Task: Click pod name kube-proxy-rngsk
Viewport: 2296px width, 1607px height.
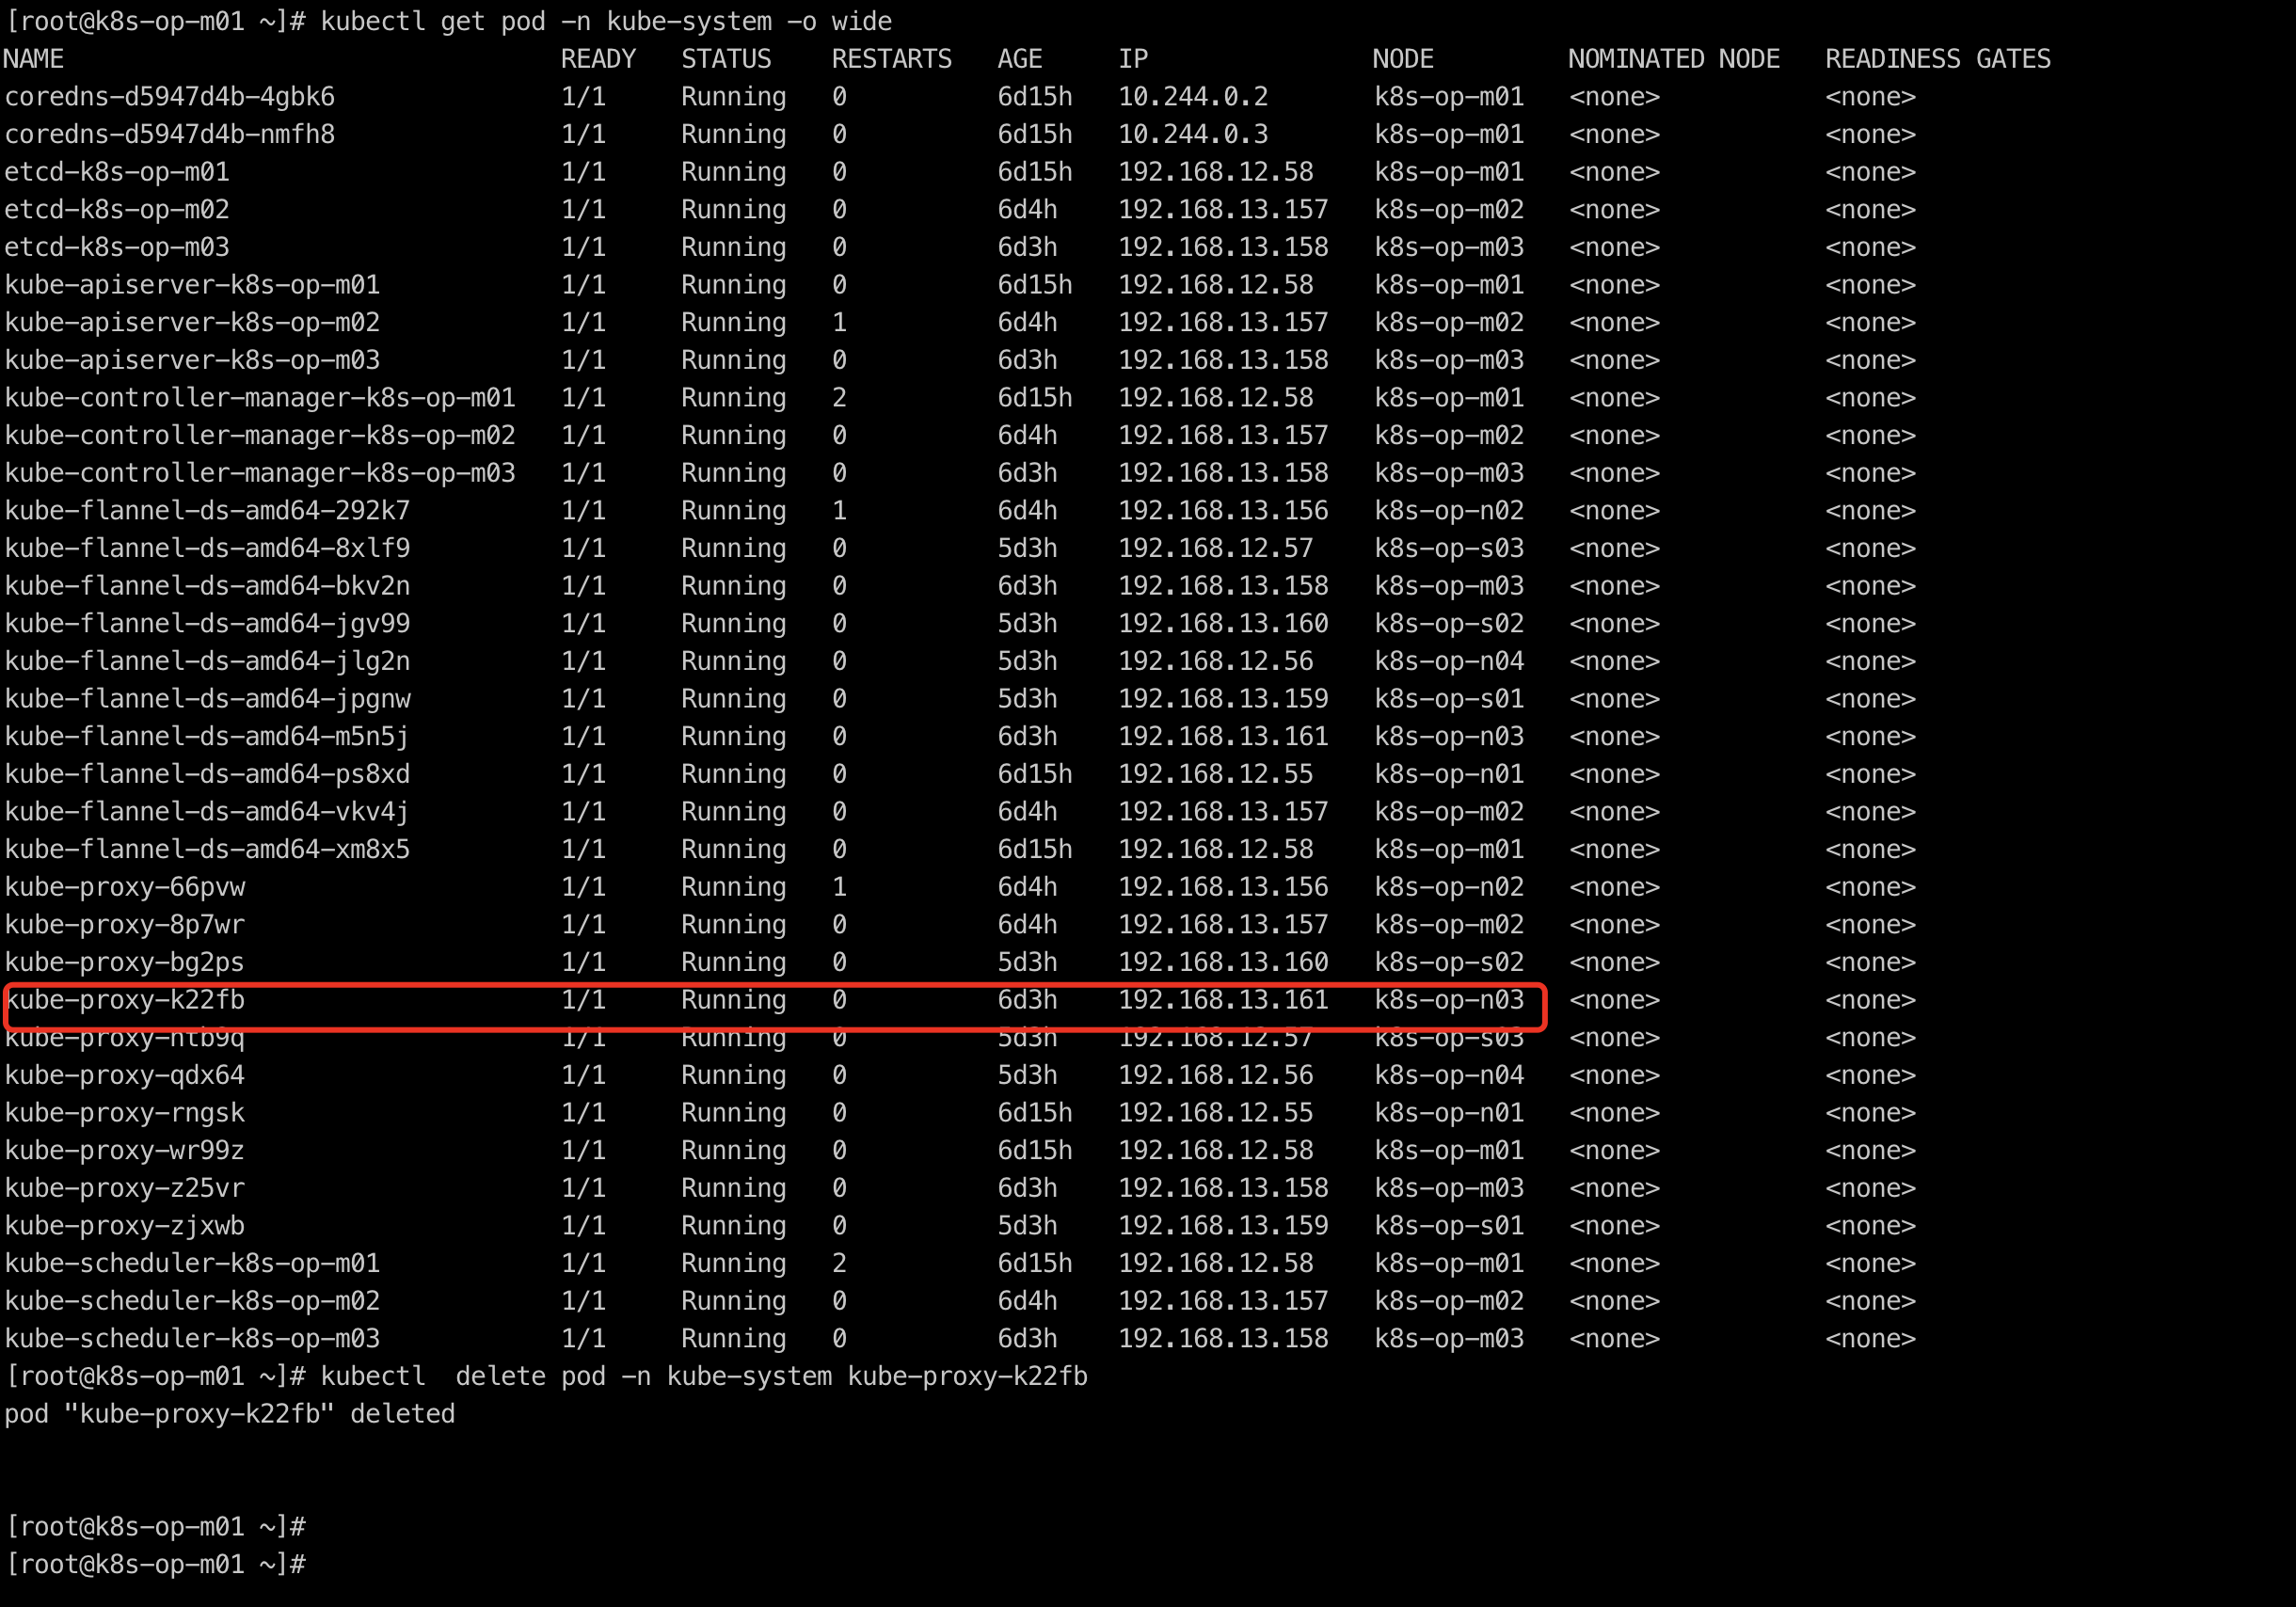Action: tap(124, 1114)
